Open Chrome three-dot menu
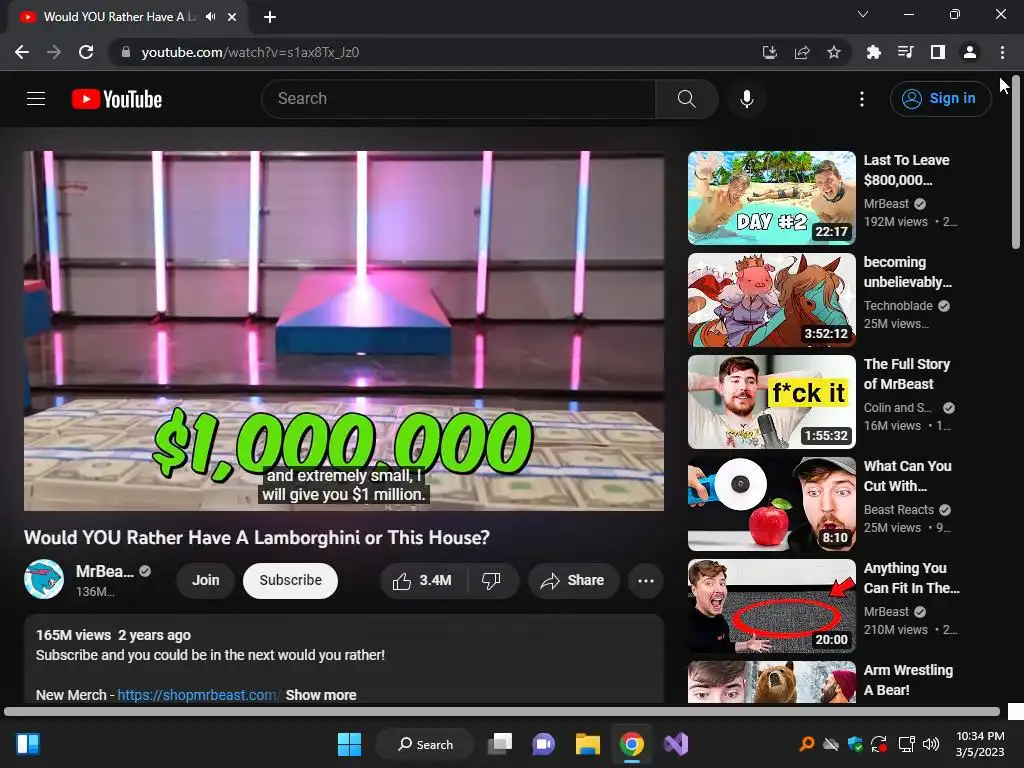 1002,52
